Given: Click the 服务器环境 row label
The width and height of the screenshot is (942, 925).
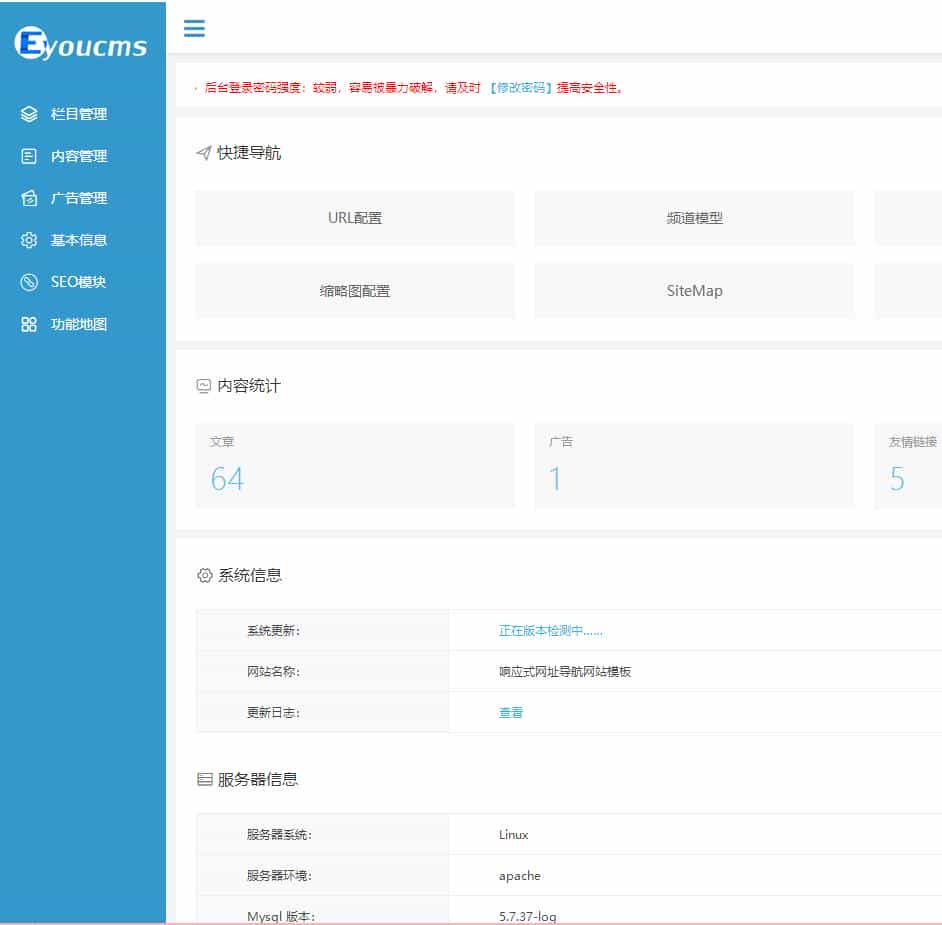Looking at the screenshot, I should [279, 876].
